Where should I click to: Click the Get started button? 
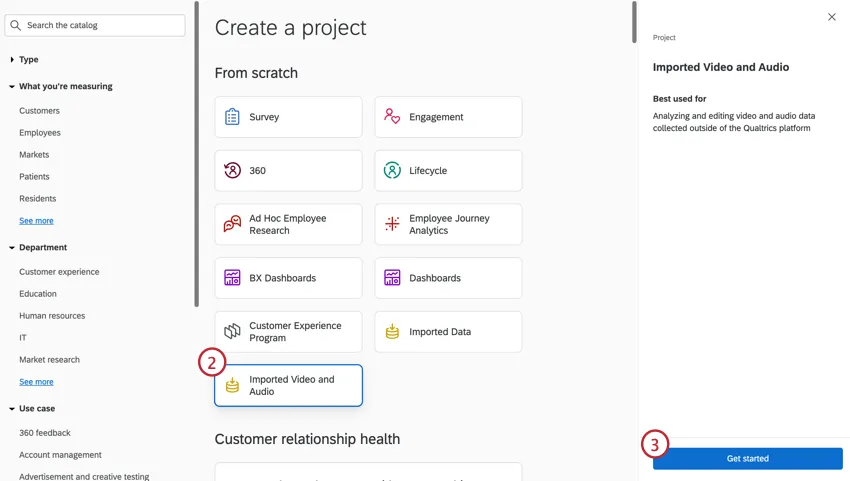coord(747,458)
